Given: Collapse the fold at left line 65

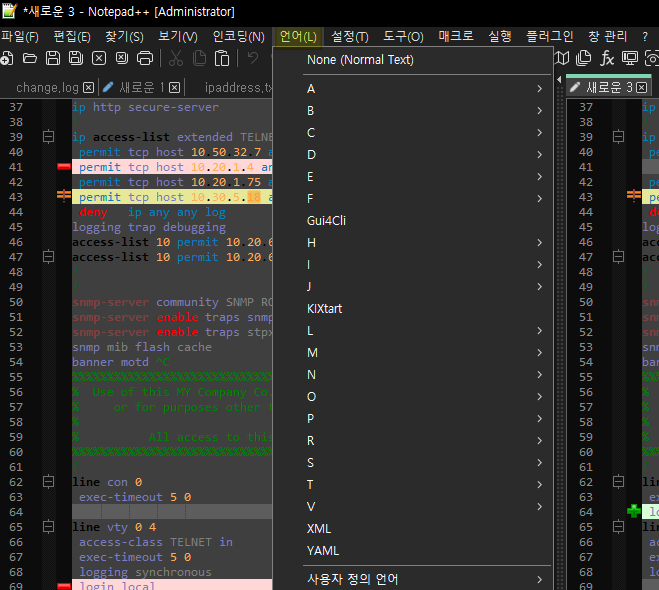Looking at the screenshot, I should (49, 527).
